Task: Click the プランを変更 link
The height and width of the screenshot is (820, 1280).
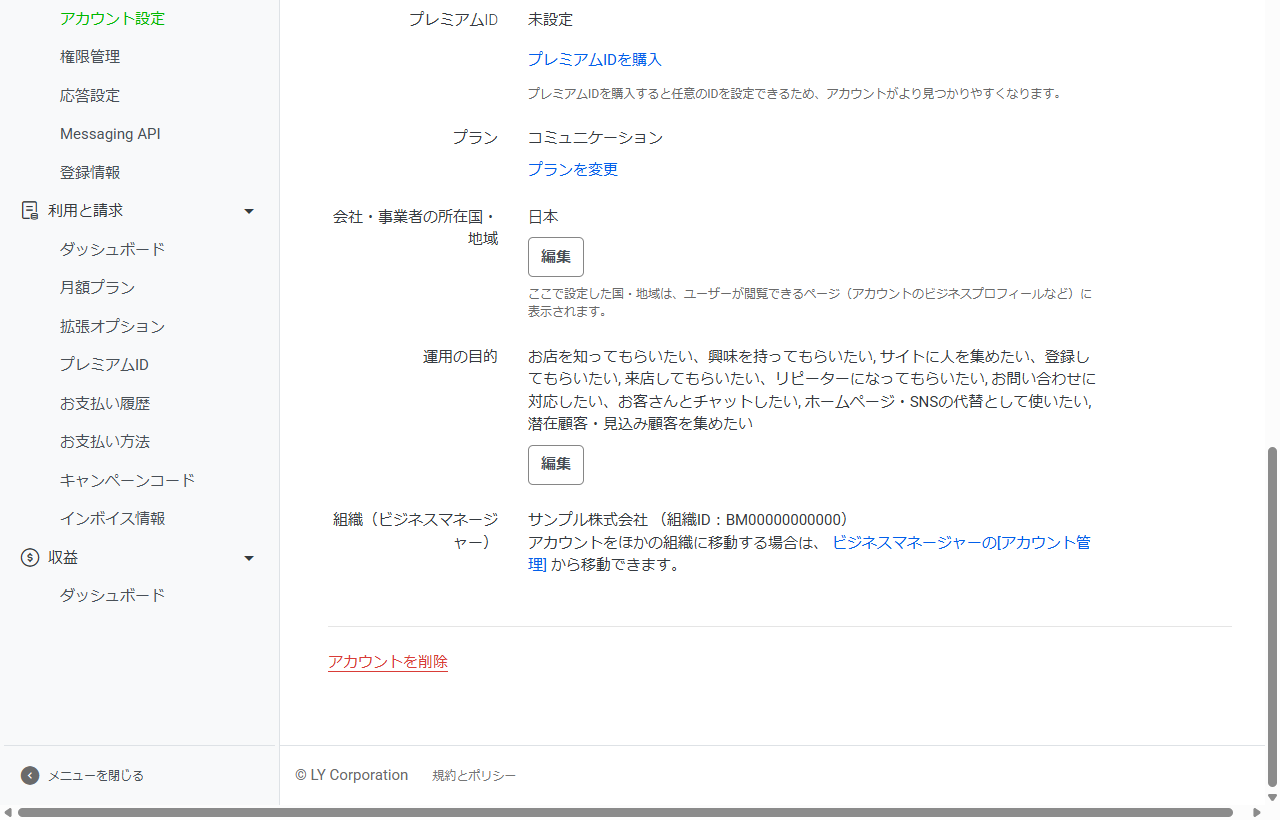Action: point(573,169)
